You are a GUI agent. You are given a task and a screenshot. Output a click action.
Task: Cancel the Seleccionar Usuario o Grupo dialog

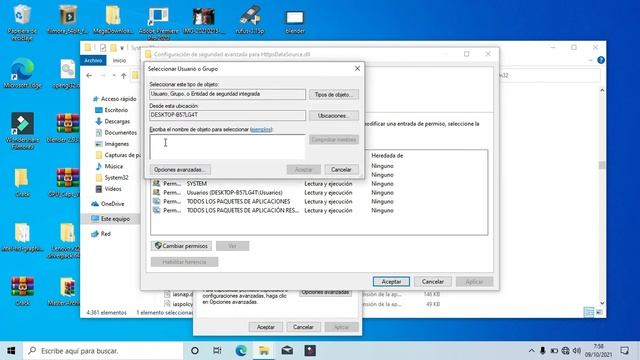[341, 169]
